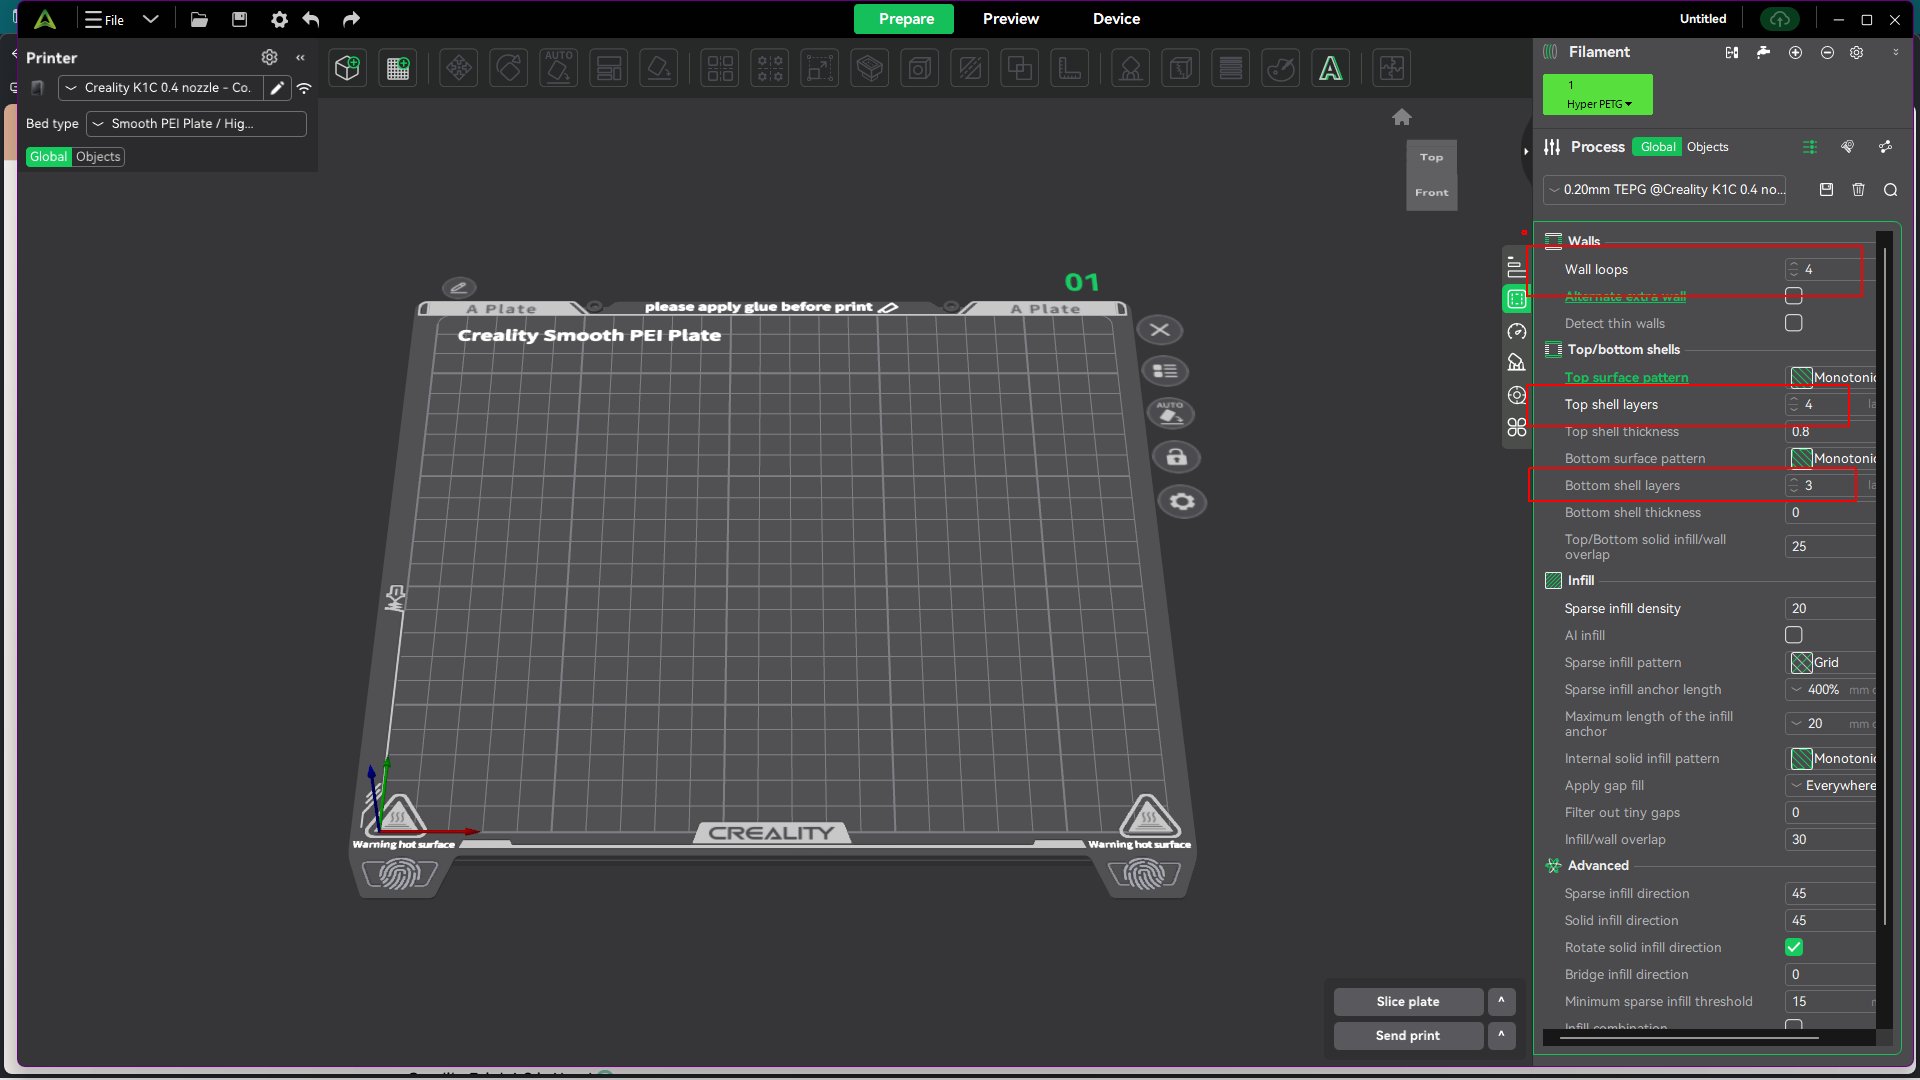1920x1080 pixels.
Task: Switch to the Preview tab
Action: pyautogui.click(x=1010, y=19)
